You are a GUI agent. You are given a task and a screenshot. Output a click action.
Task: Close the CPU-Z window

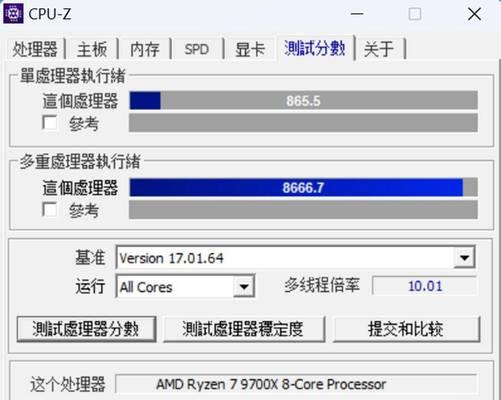tap(474, 14)
